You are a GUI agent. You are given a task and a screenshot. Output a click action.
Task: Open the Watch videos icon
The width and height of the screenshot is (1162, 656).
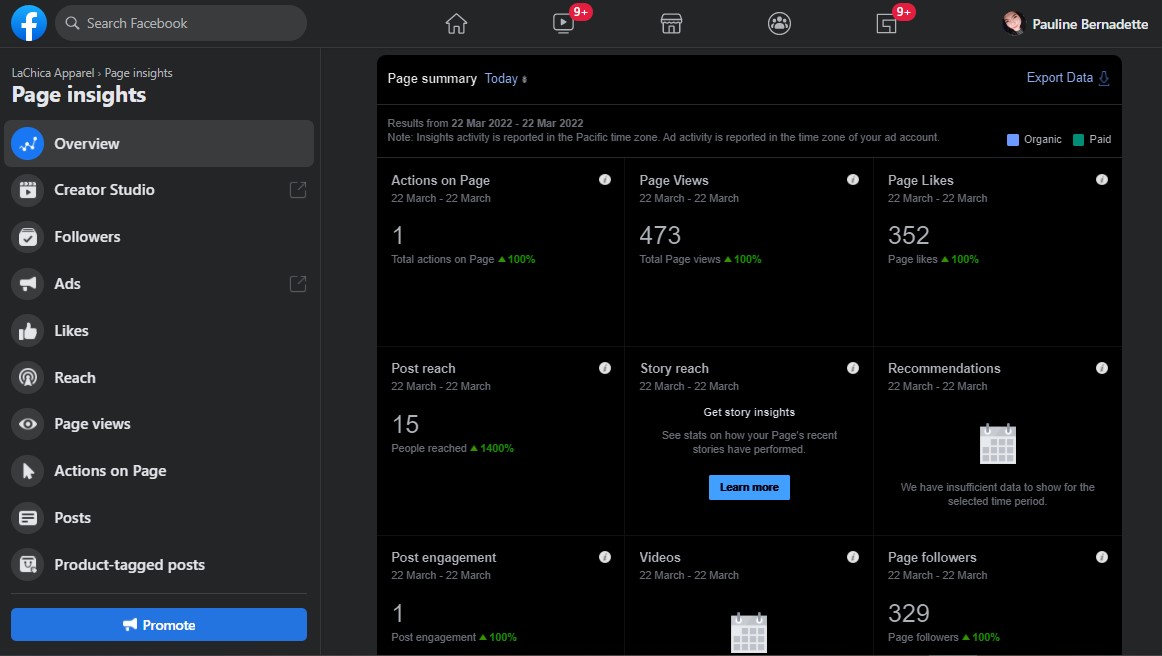(x=563, y=24)
